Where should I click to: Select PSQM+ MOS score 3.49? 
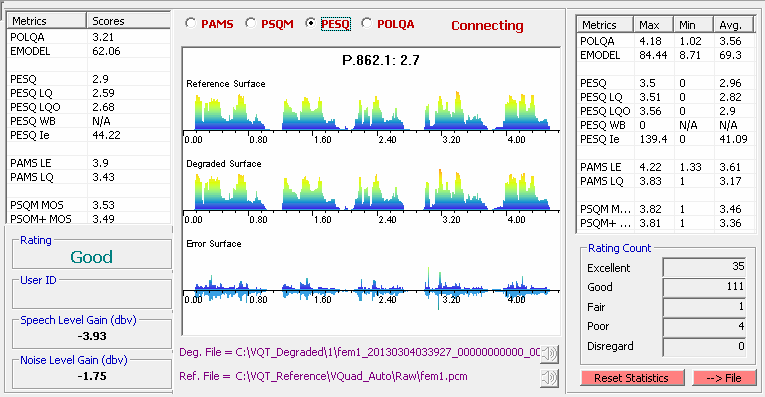pyautogui.click(x=103, y=219)
